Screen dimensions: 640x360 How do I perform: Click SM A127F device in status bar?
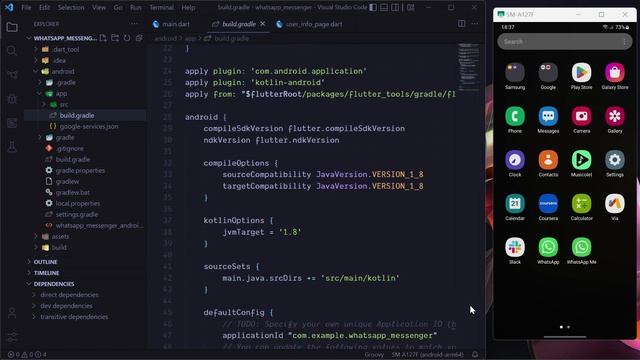427,355
